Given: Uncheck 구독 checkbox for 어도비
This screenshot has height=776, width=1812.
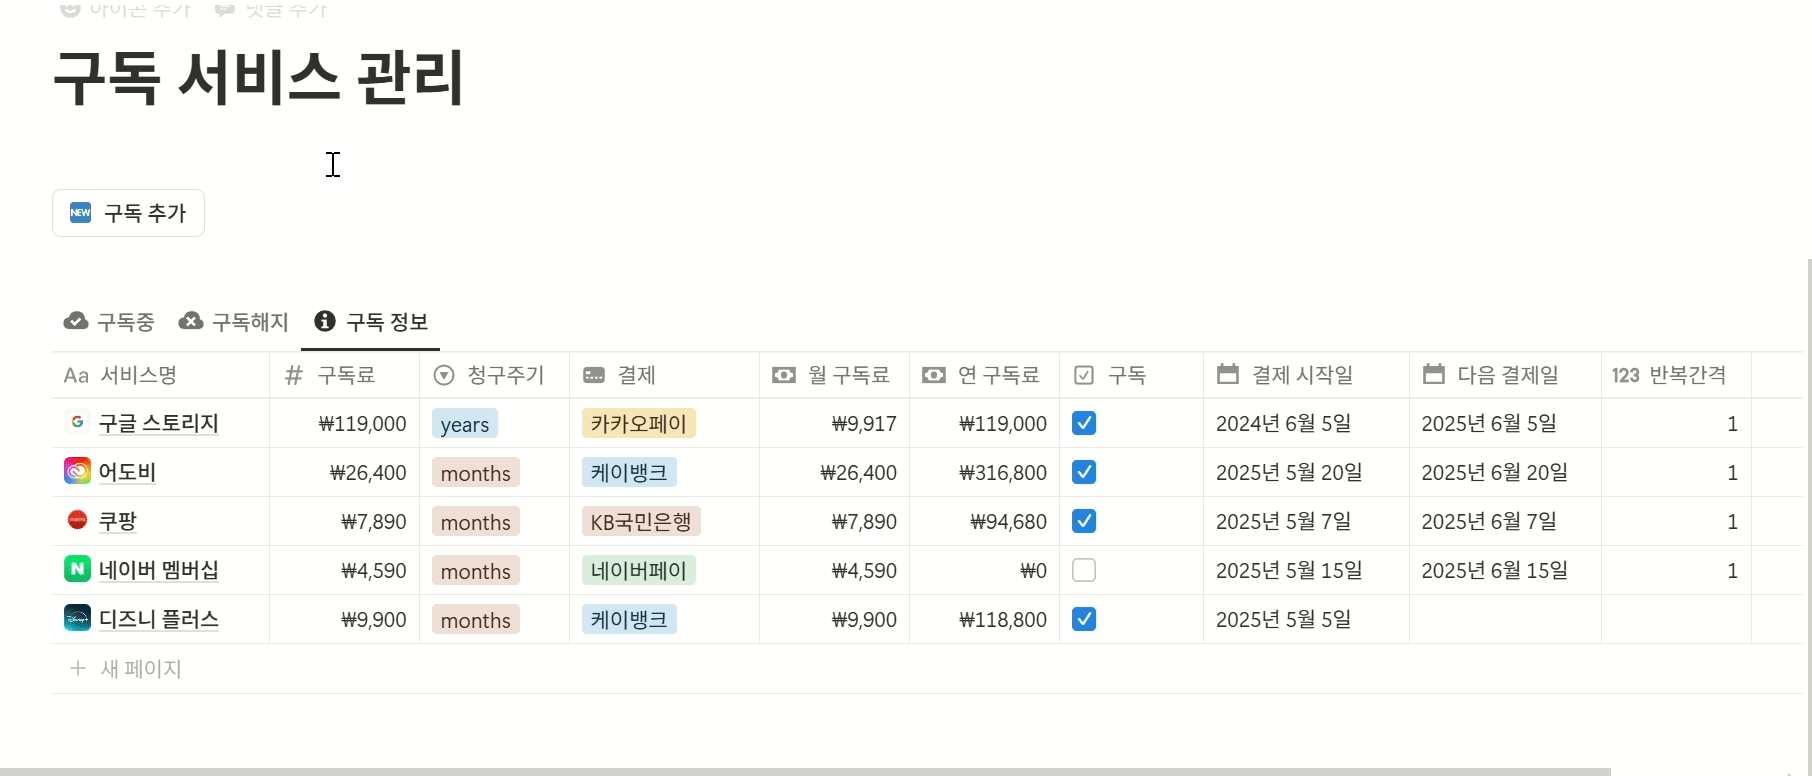Looking at the screenshot, I should (x=1084, y=472).
